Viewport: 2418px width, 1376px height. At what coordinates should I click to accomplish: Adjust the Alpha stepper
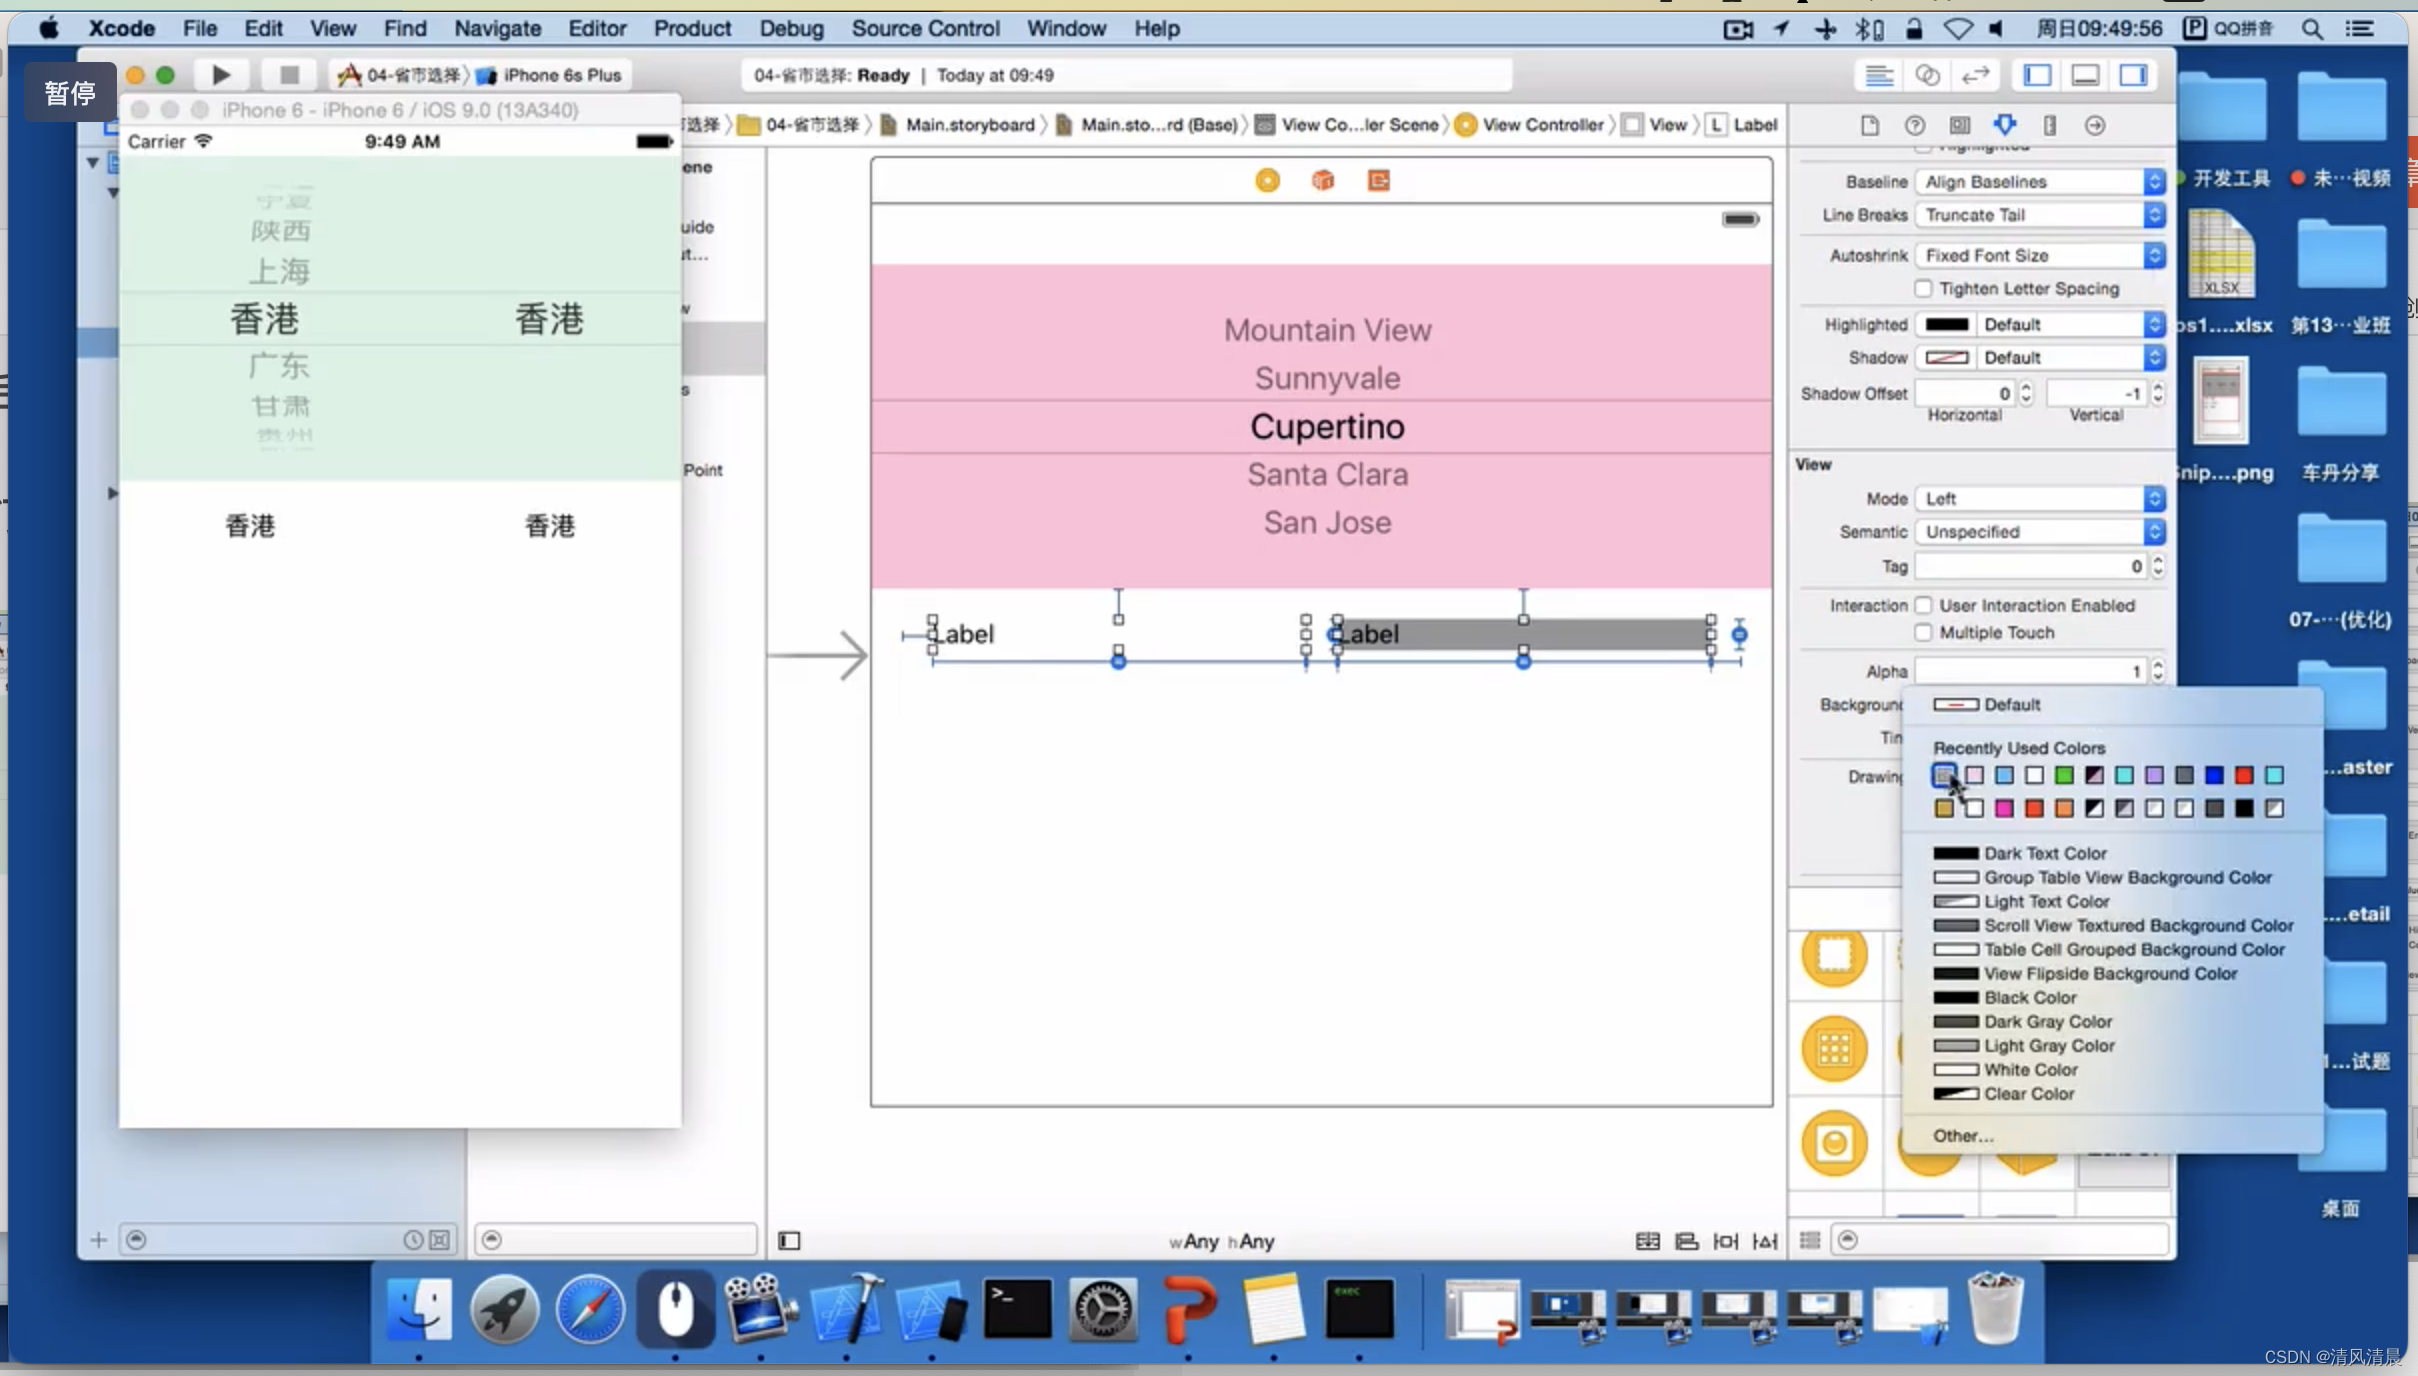[2157, 670]
